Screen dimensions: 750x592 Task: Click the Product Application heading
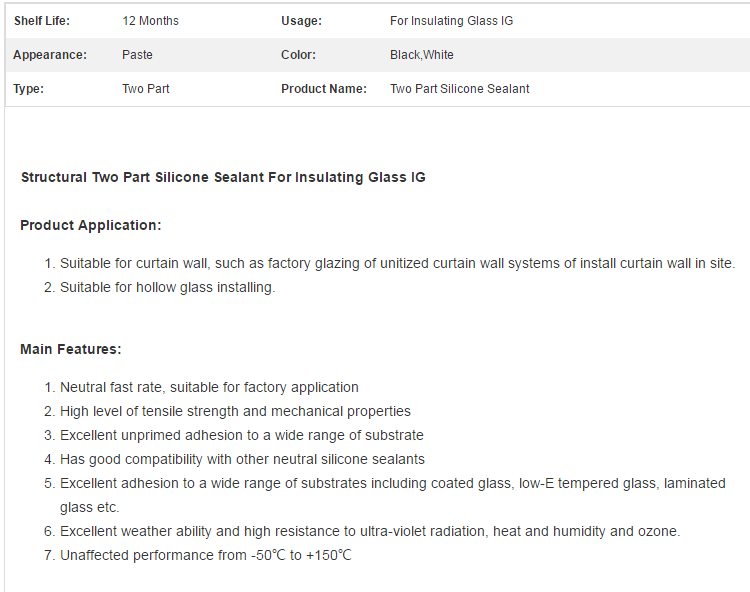click(x=91, y=225)
